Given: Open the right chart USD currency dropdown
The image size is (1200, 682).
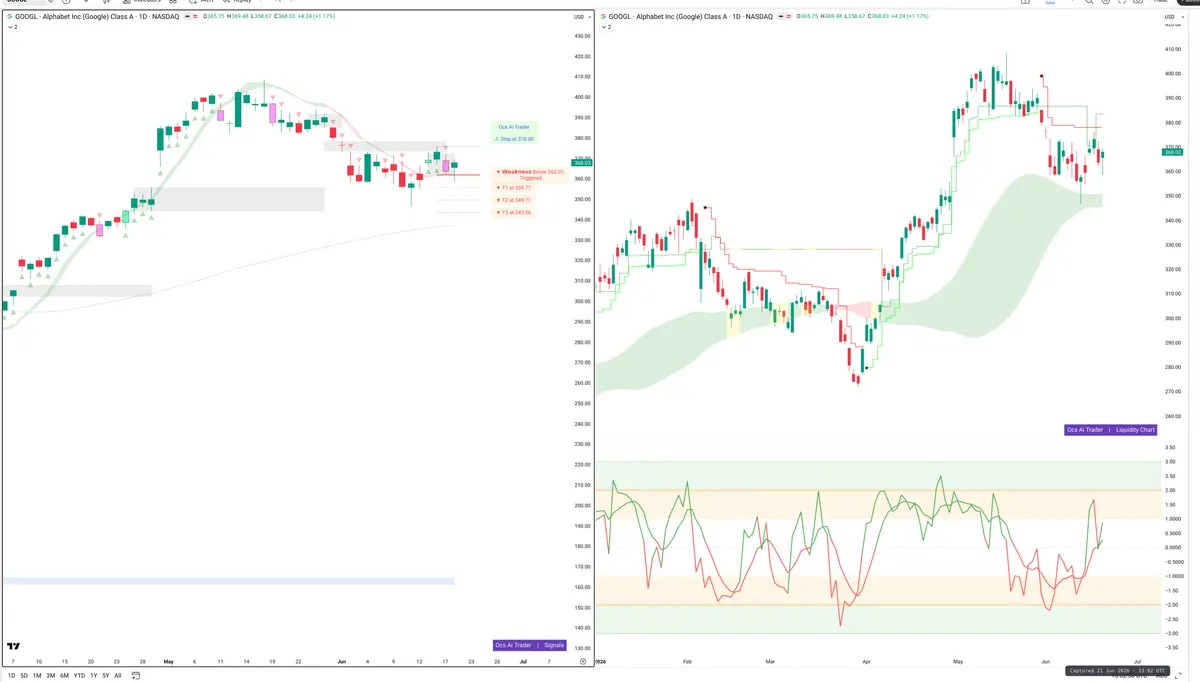Looking at the screenshot, I should click(1172, 17).
